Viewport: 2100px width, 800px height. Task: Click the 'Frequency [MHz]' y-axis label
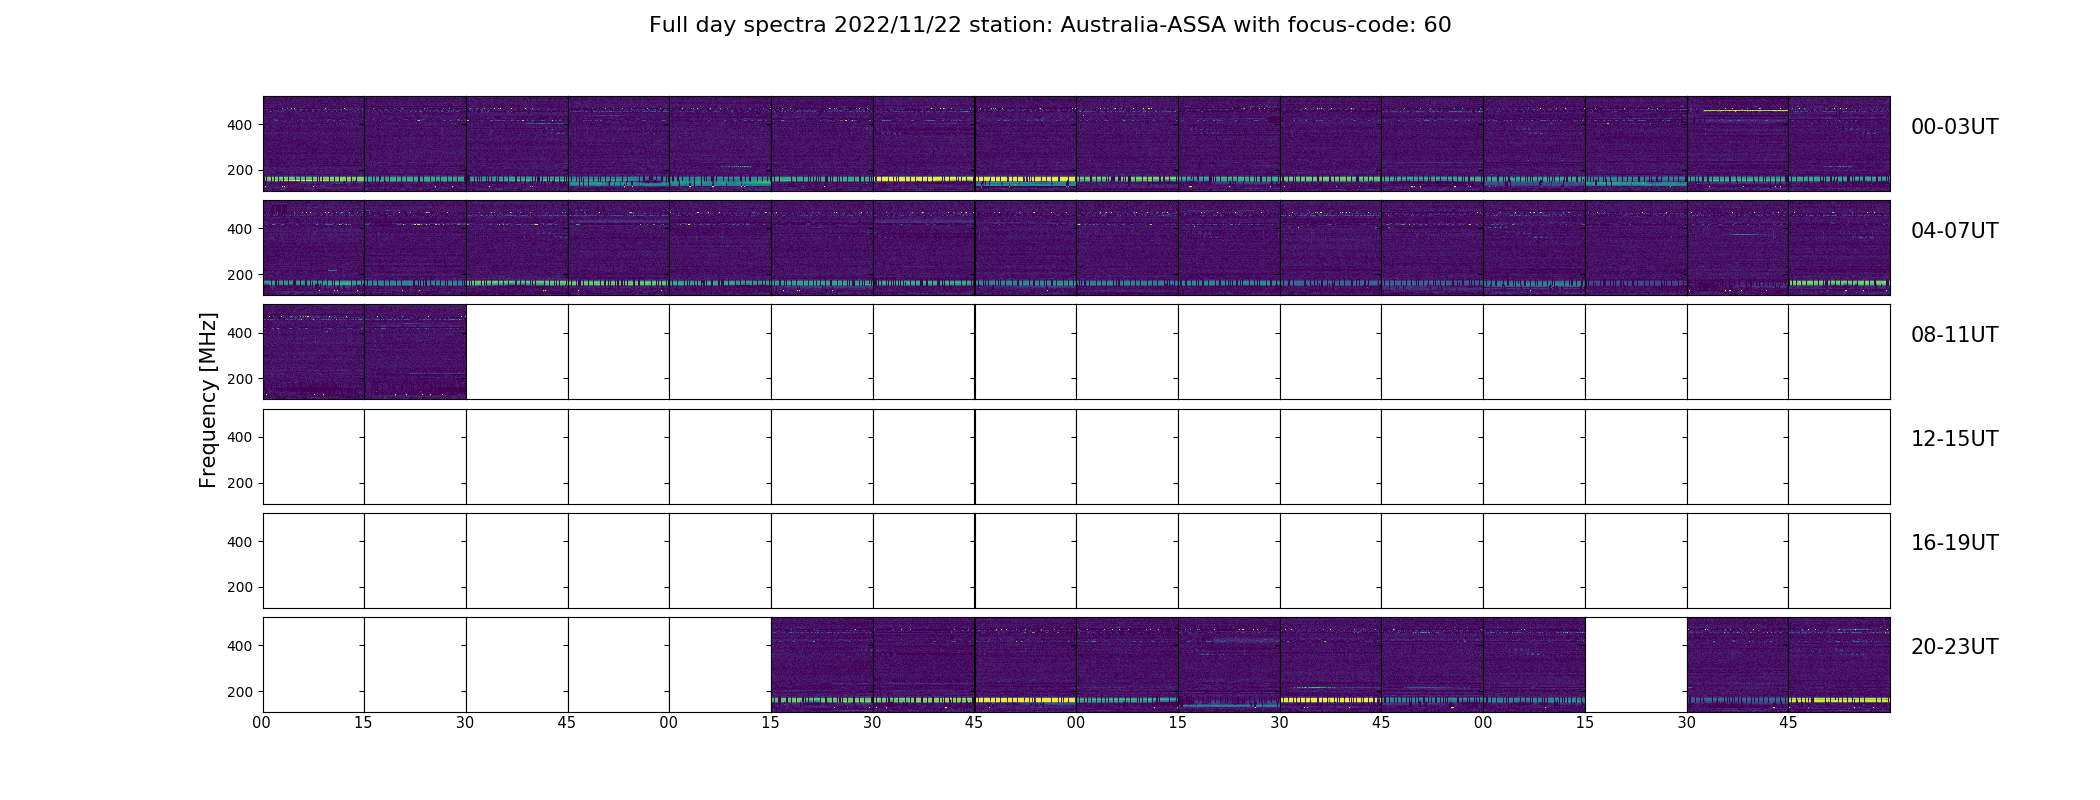point(208,400)
